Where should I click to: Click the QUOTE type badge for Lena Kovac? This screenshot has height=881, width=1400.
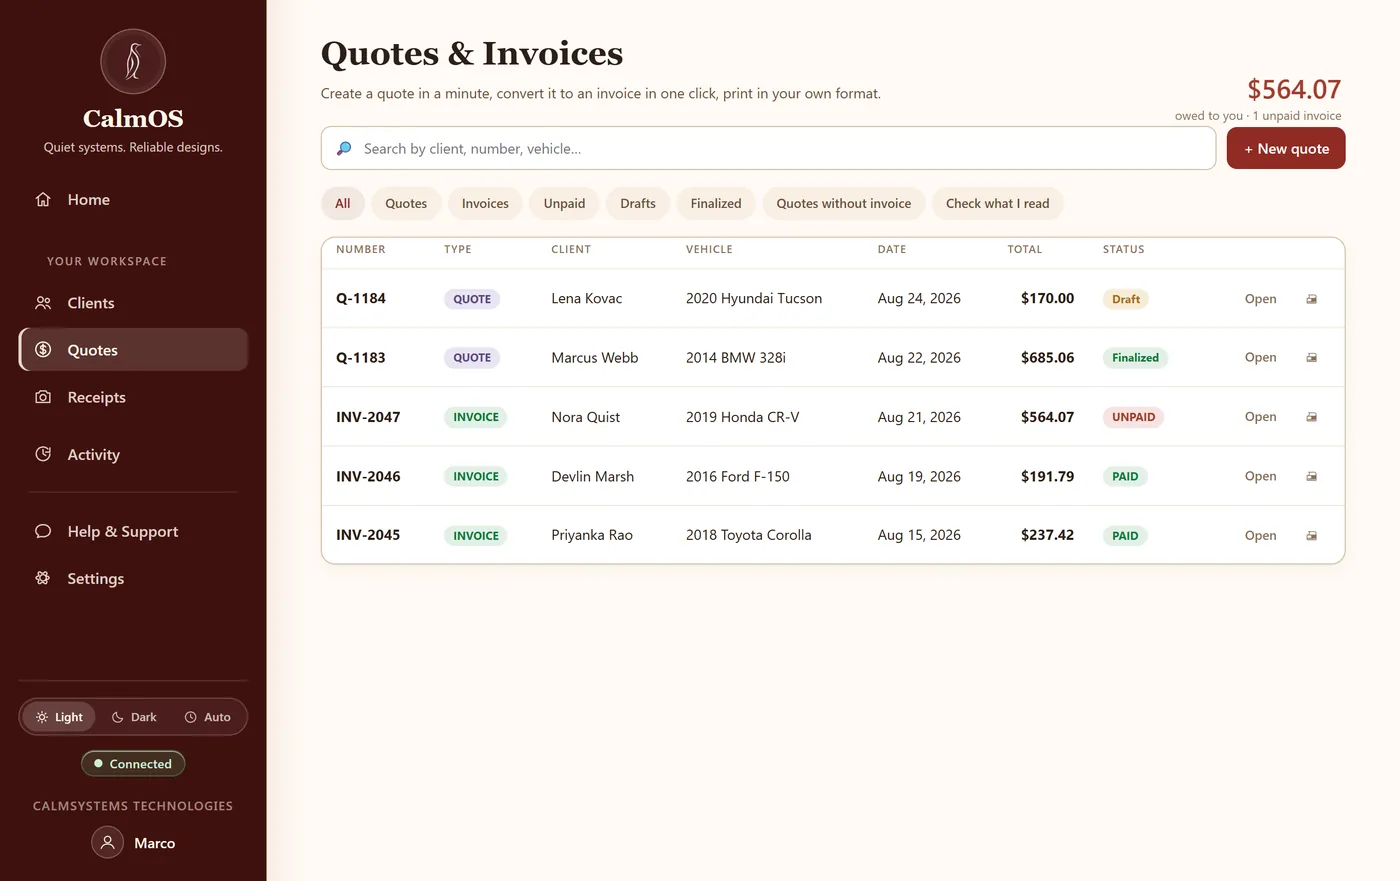click(x=472, y=299)
